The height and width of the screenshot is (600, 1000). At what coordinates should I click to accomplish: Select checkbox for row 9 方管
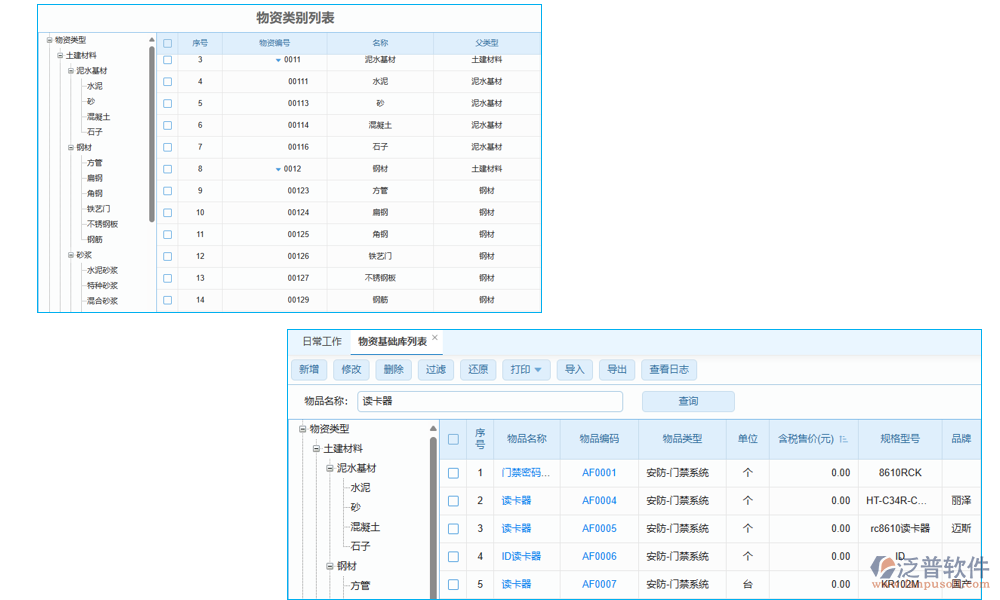(x=167, y=191)
